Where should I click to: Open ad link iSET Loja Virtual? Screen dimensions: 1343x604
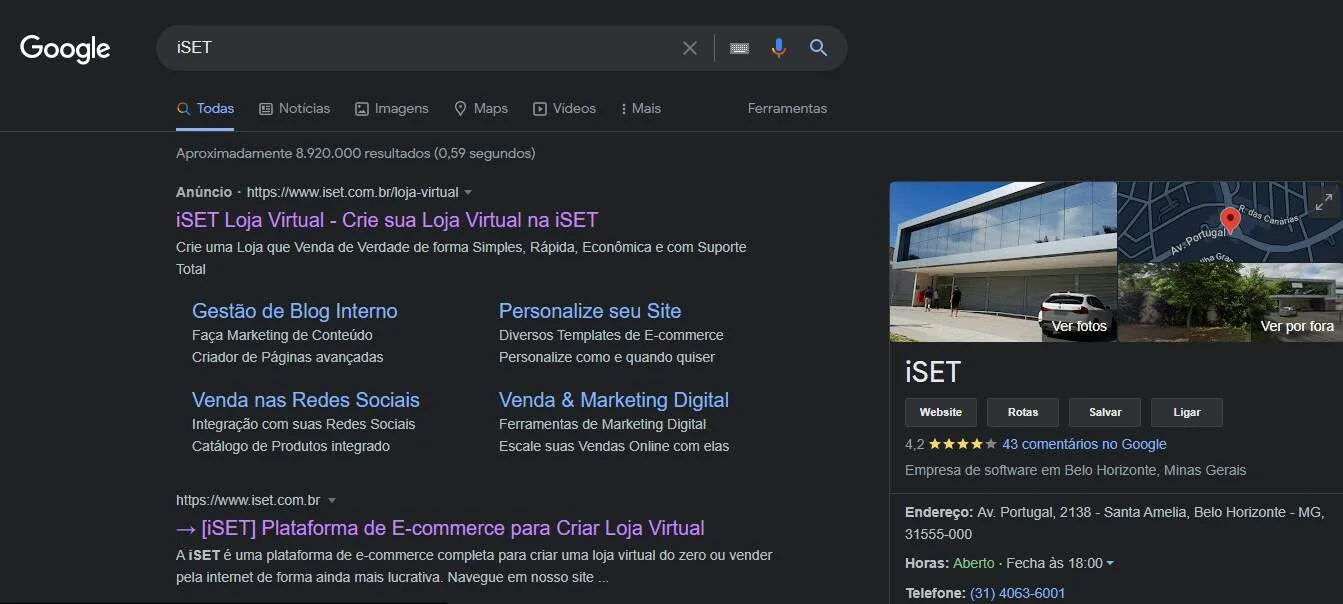click(x=387, y=220)
